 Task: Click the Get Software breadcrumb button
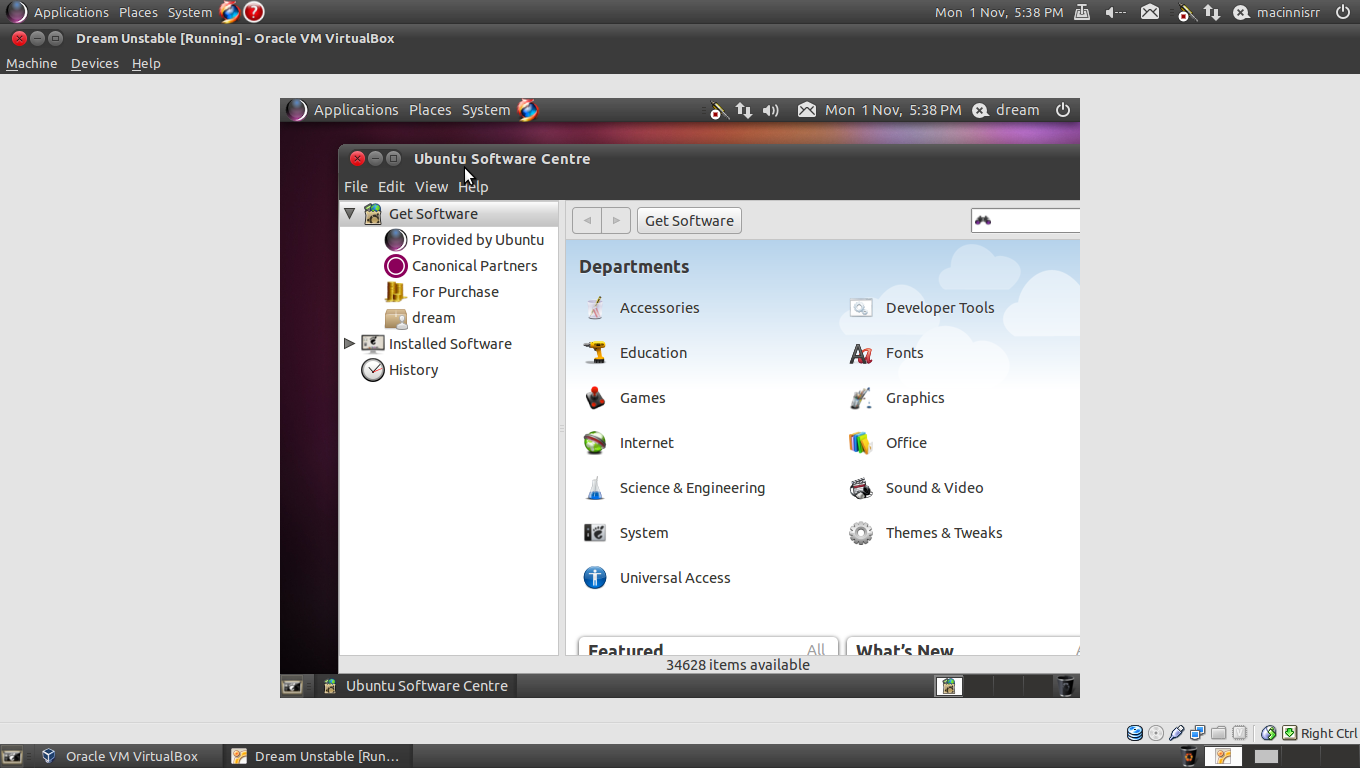pos(689,221)
